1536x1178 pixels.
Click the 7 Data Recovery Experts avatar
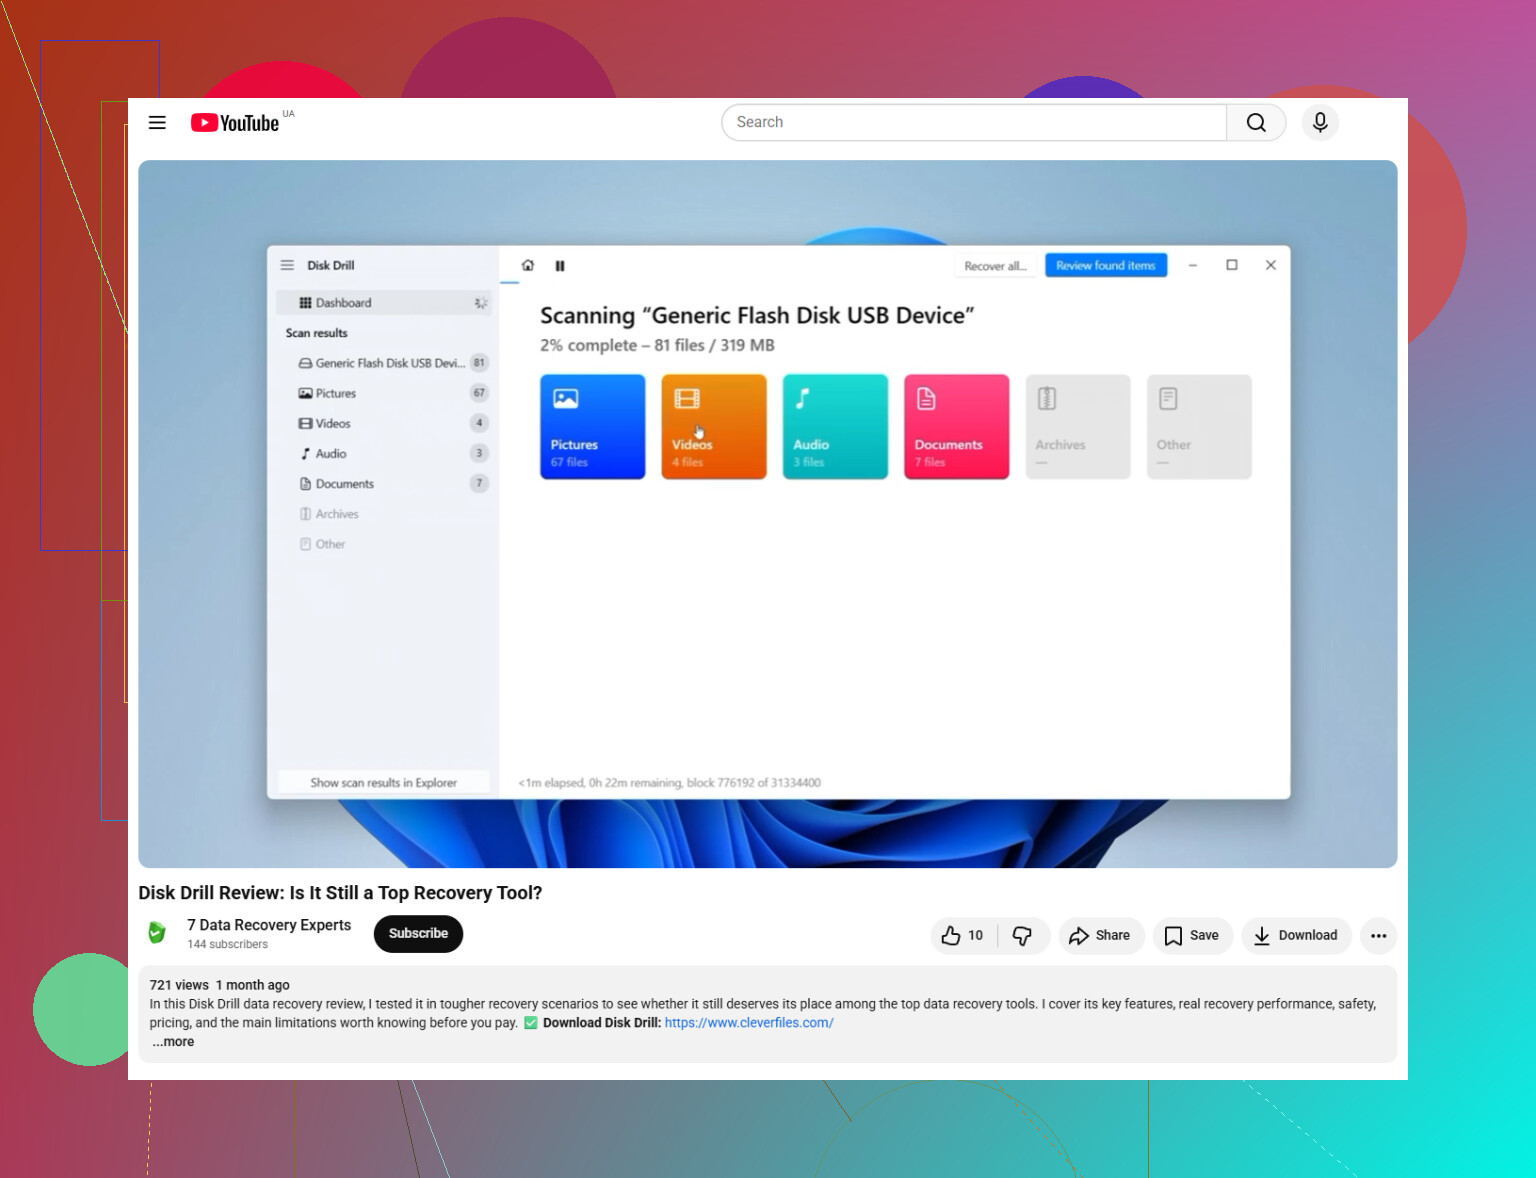pos(157,933)
